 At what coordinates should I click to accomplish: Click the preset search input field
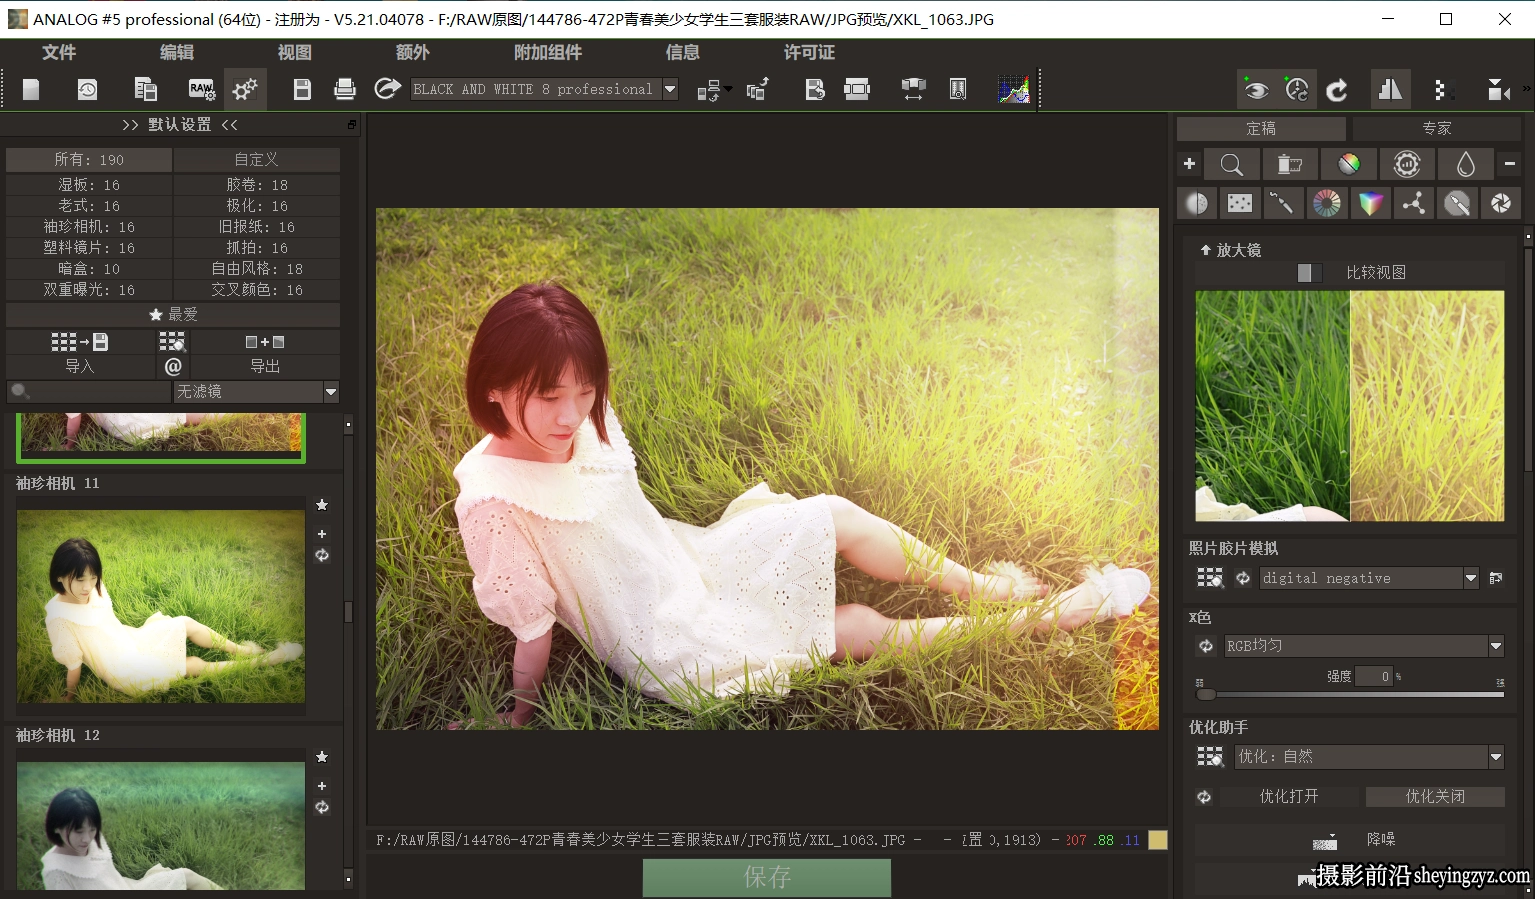pyautogui.click(x=89, y=392)
